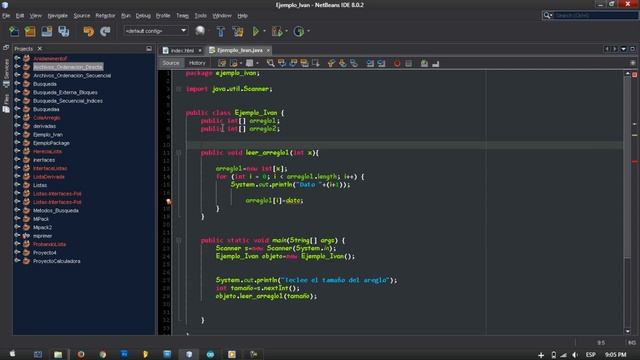640x360 pixels.
Task: Click the Profile Project icon
Action: coord(299,31)
